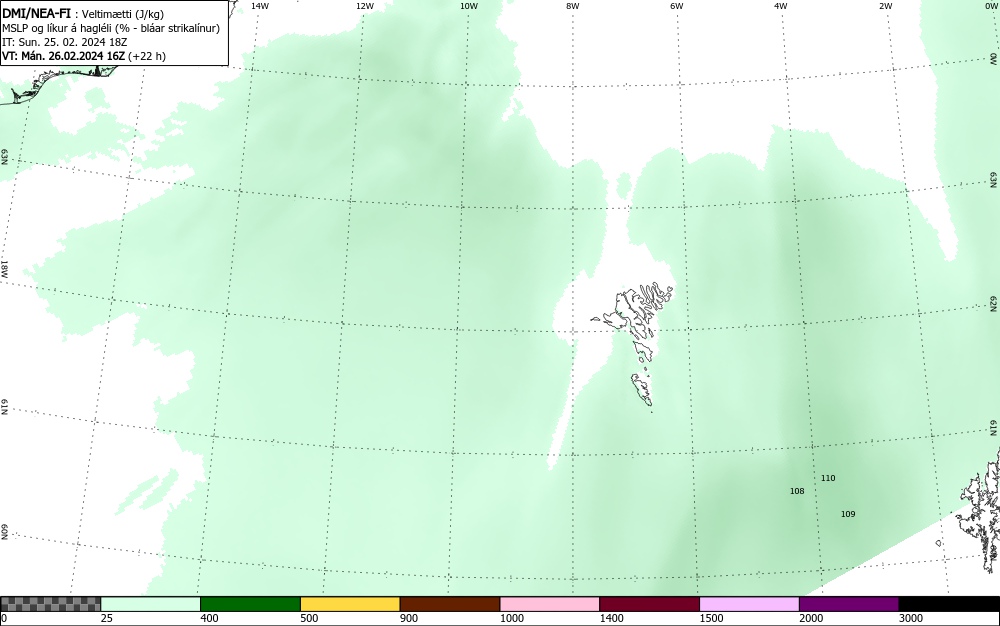Click the purple 2000-3000 legend swatch
Viewport: 1000px width, 626px height.
[x=849, y=604]
